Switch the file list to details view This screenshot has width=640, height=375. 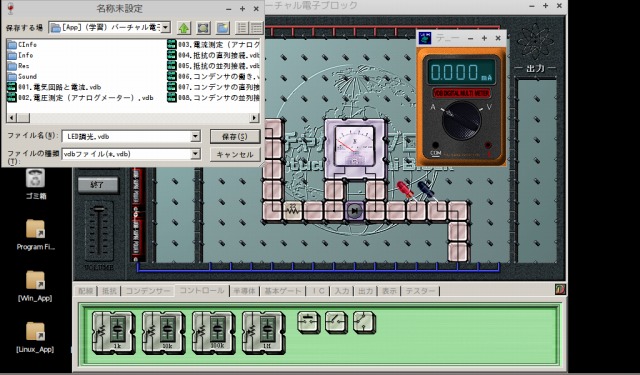pos(256,28)
